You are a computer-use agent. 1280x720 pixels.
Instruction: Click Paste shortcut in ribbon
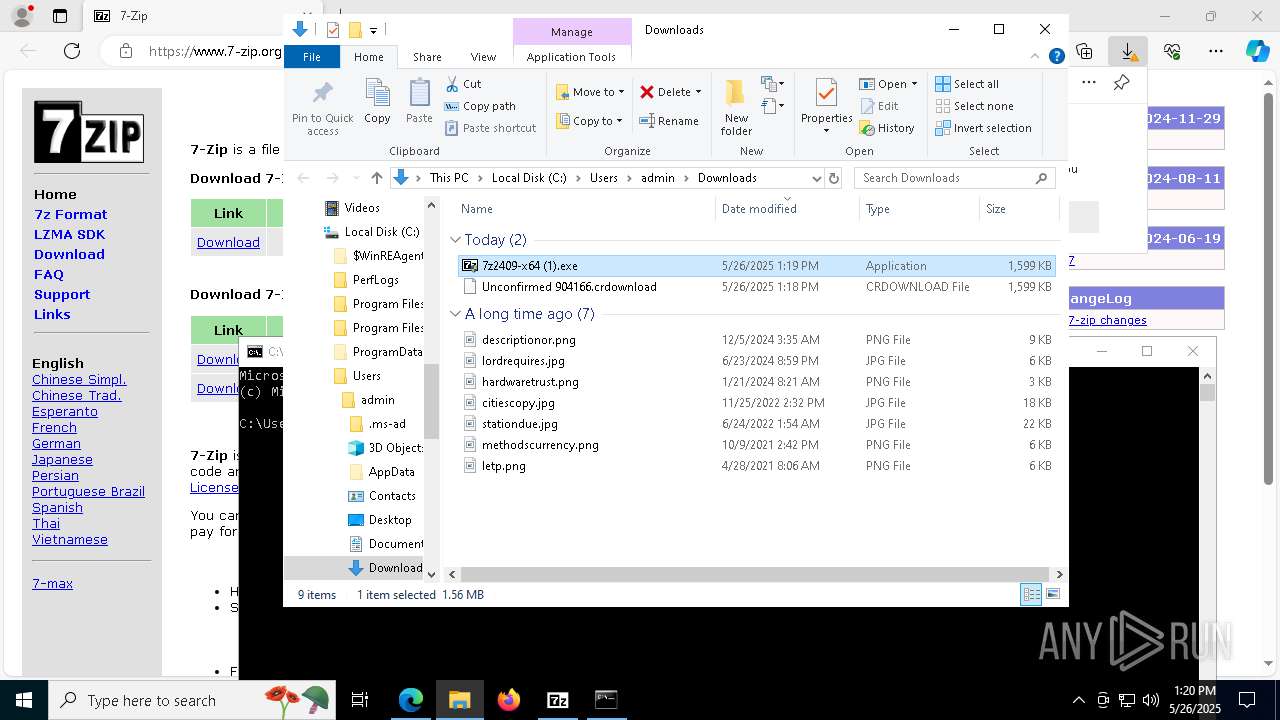(490, 128)
